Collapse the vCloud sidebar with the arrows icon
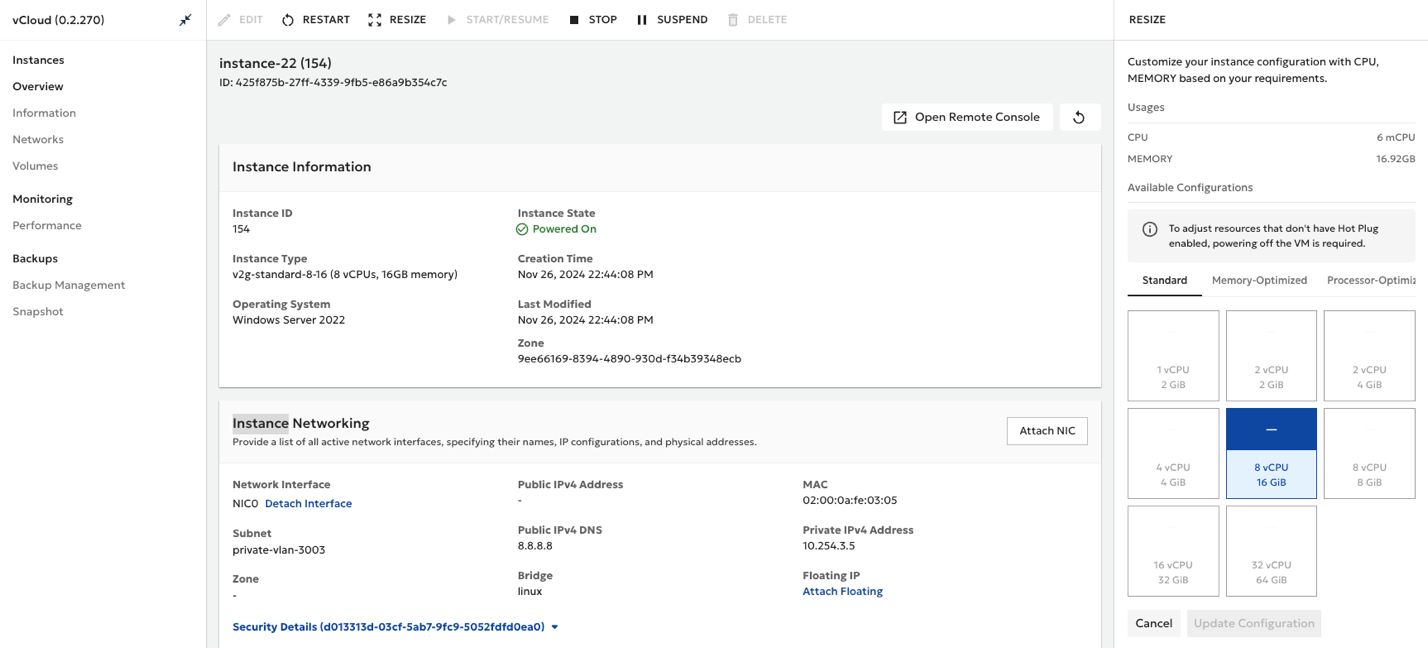This screenshot has width=1428, height=648. click(185, 20)
